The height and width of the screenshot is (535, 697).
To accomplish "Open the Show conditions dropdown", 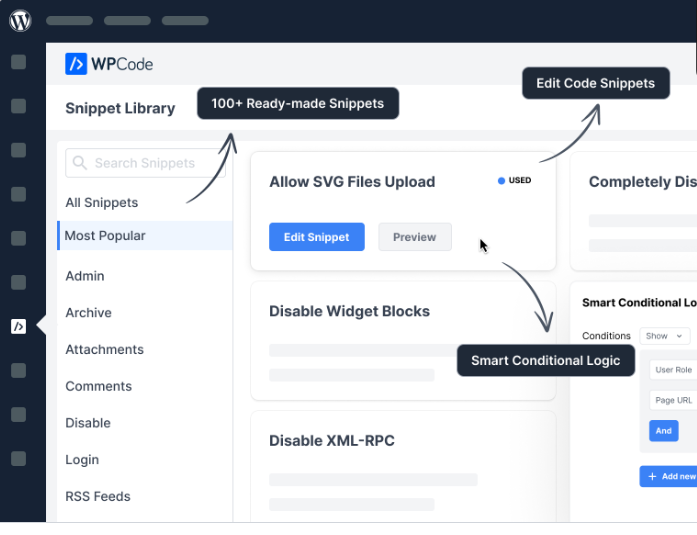I will click(665, 336).
